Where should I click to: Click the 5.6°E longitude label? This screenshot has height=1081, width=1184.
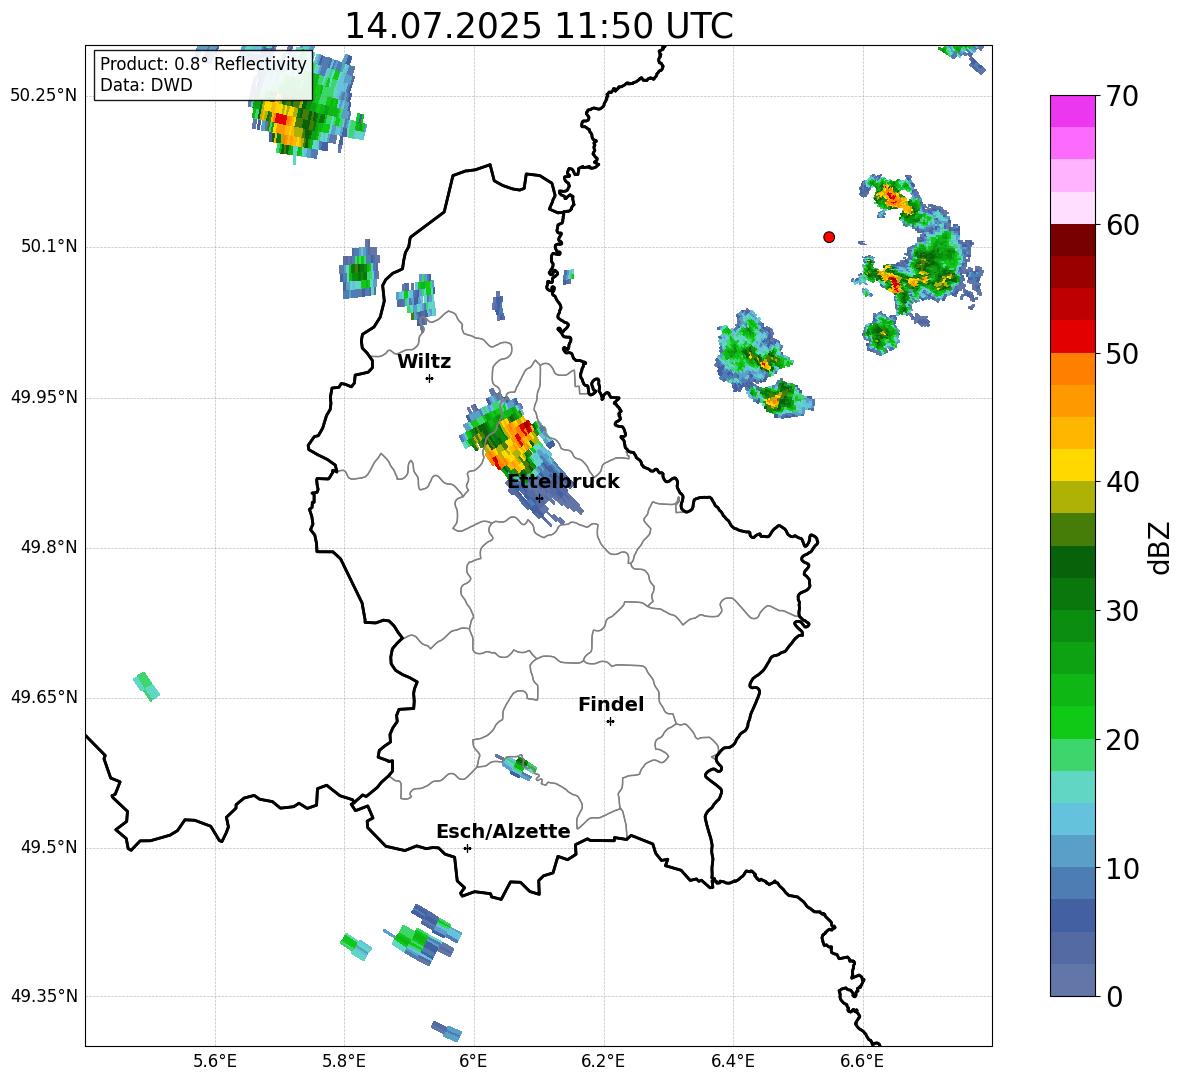215,1061
